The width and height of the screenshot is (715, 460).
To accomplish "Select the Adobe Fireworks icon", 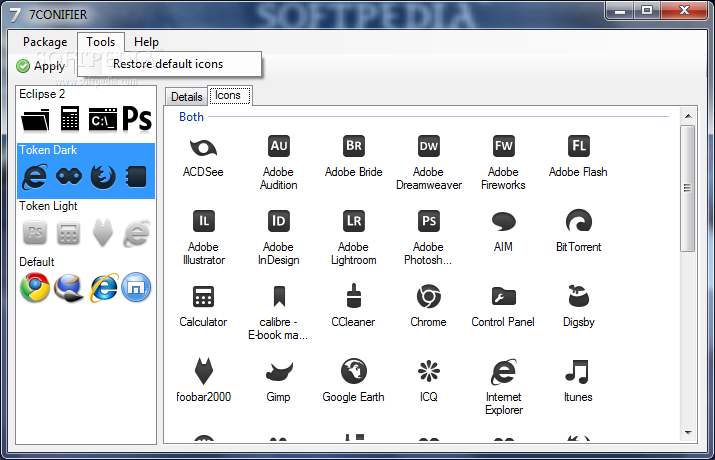I will 503,146.
